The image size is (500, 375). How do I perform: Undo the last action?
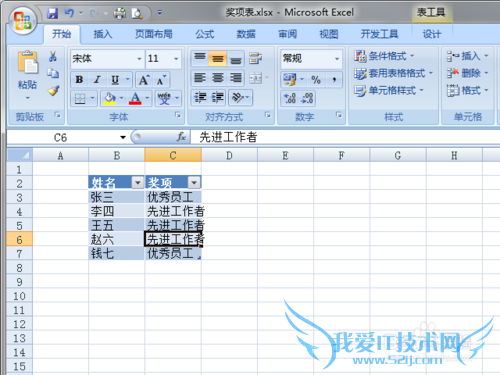pyautogui.click(x=69, y=13)
